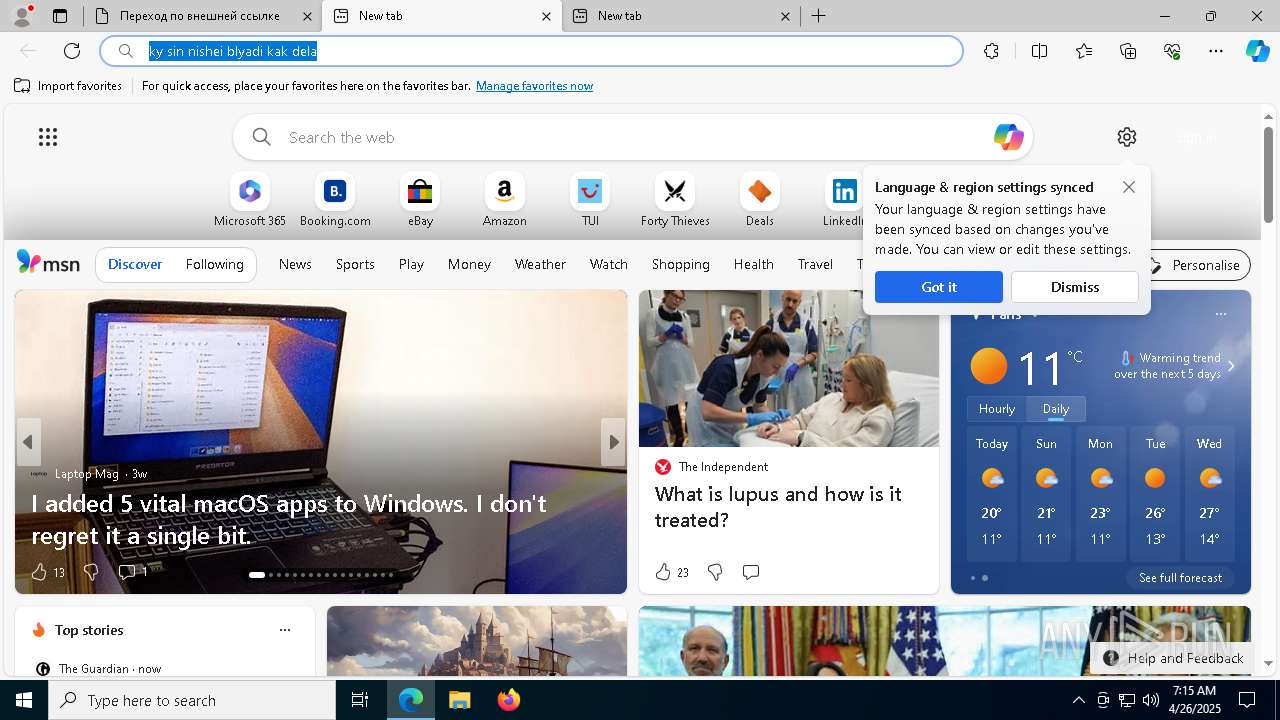
Task: Open Edge Settings and more menu
Action: tap(1216, 51)
